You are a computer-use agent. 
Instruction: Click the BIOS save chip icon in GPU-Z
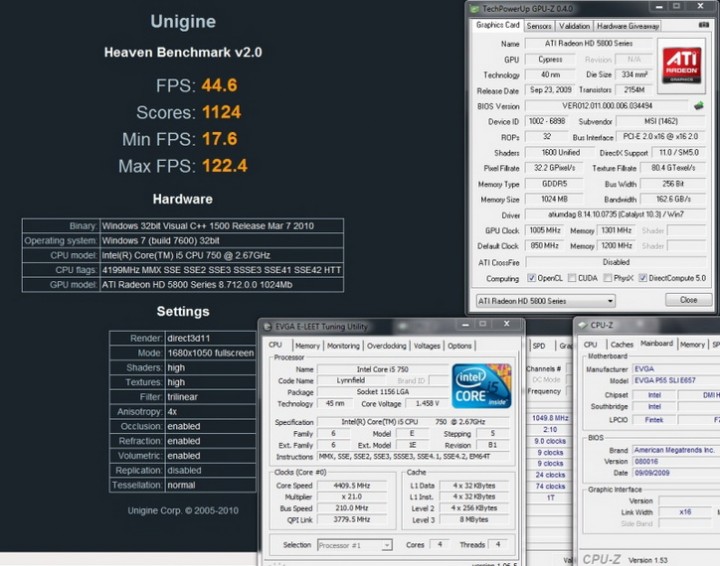coord(698,106)
